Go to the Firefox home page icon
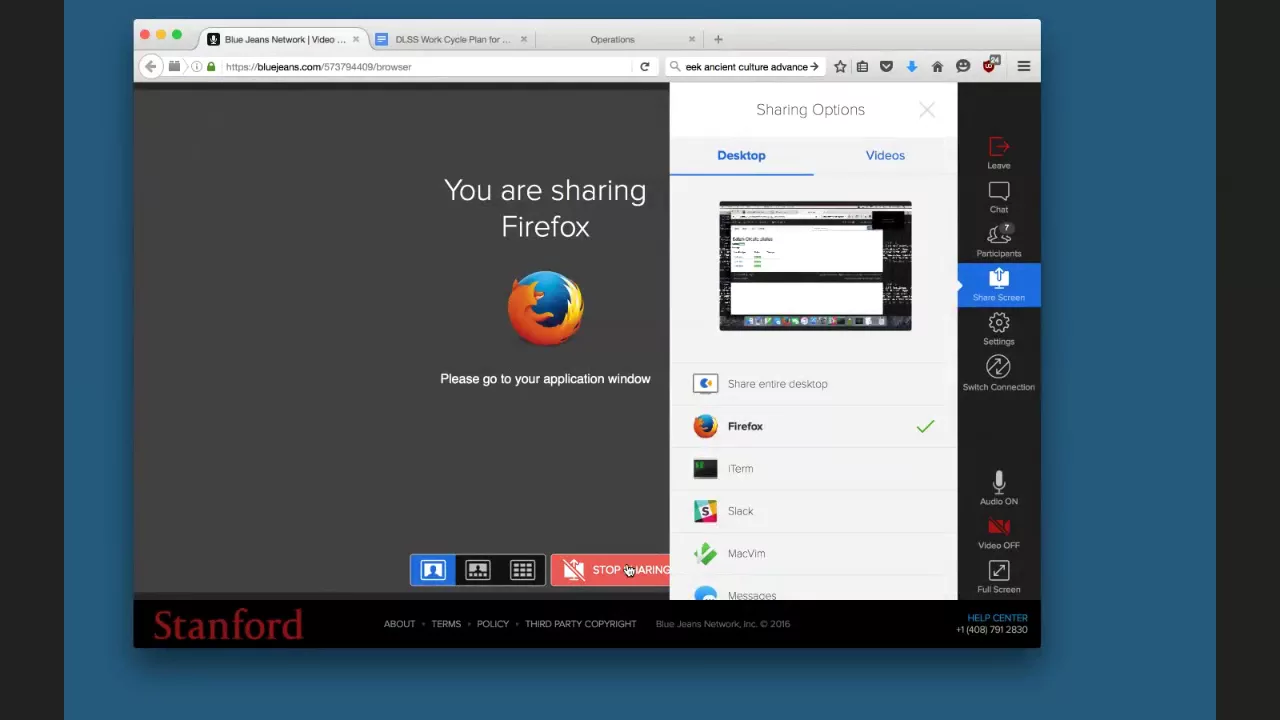The width and height of the screenshot is (1280, 720). coord(937,67)
